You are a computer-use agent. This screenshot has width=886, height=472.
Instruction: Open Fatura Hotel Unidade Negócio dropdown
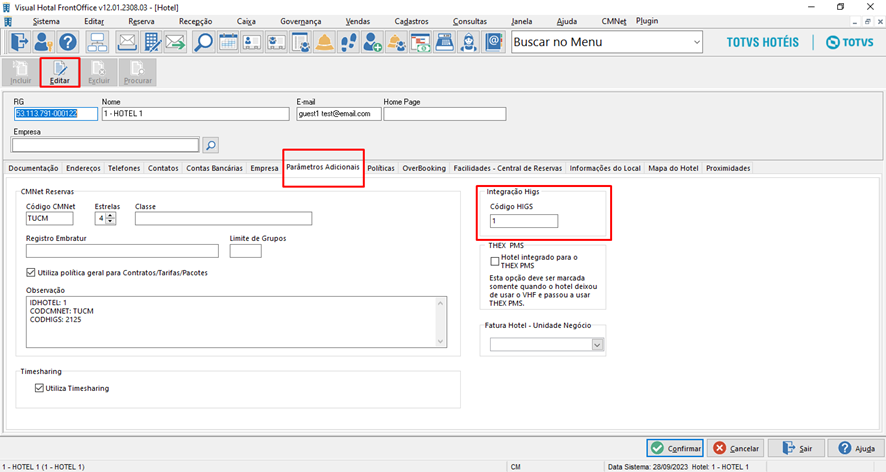pos(597,345)
